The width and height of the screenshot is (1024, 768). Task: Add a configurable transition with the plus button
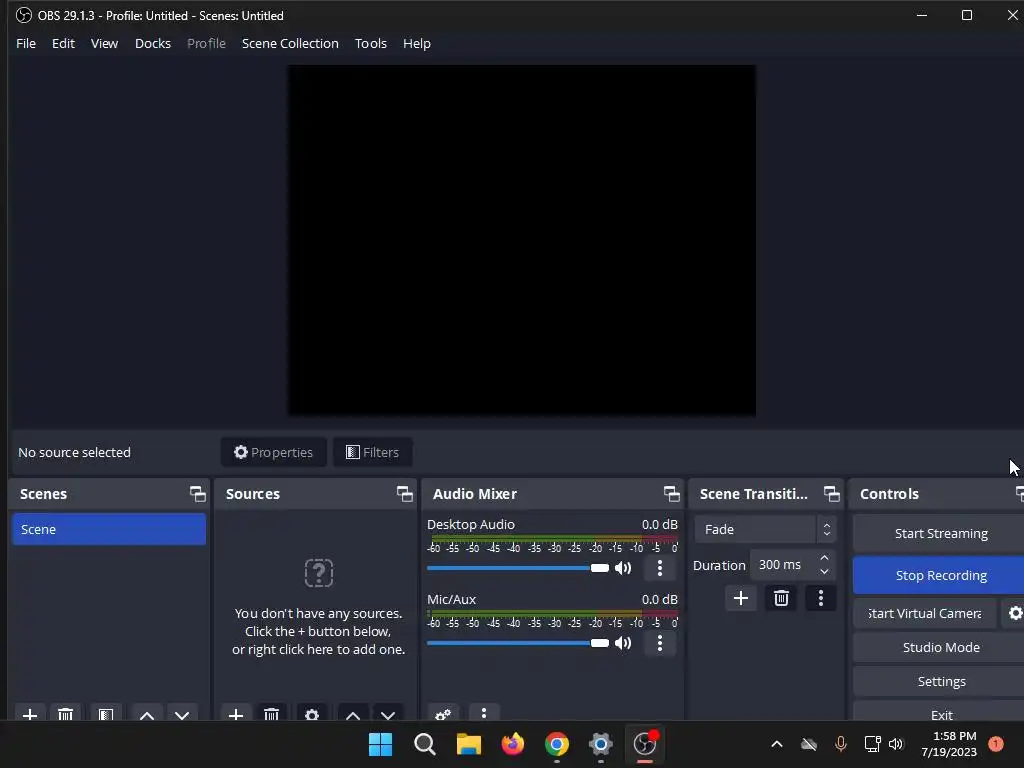[x=741, y=598]
